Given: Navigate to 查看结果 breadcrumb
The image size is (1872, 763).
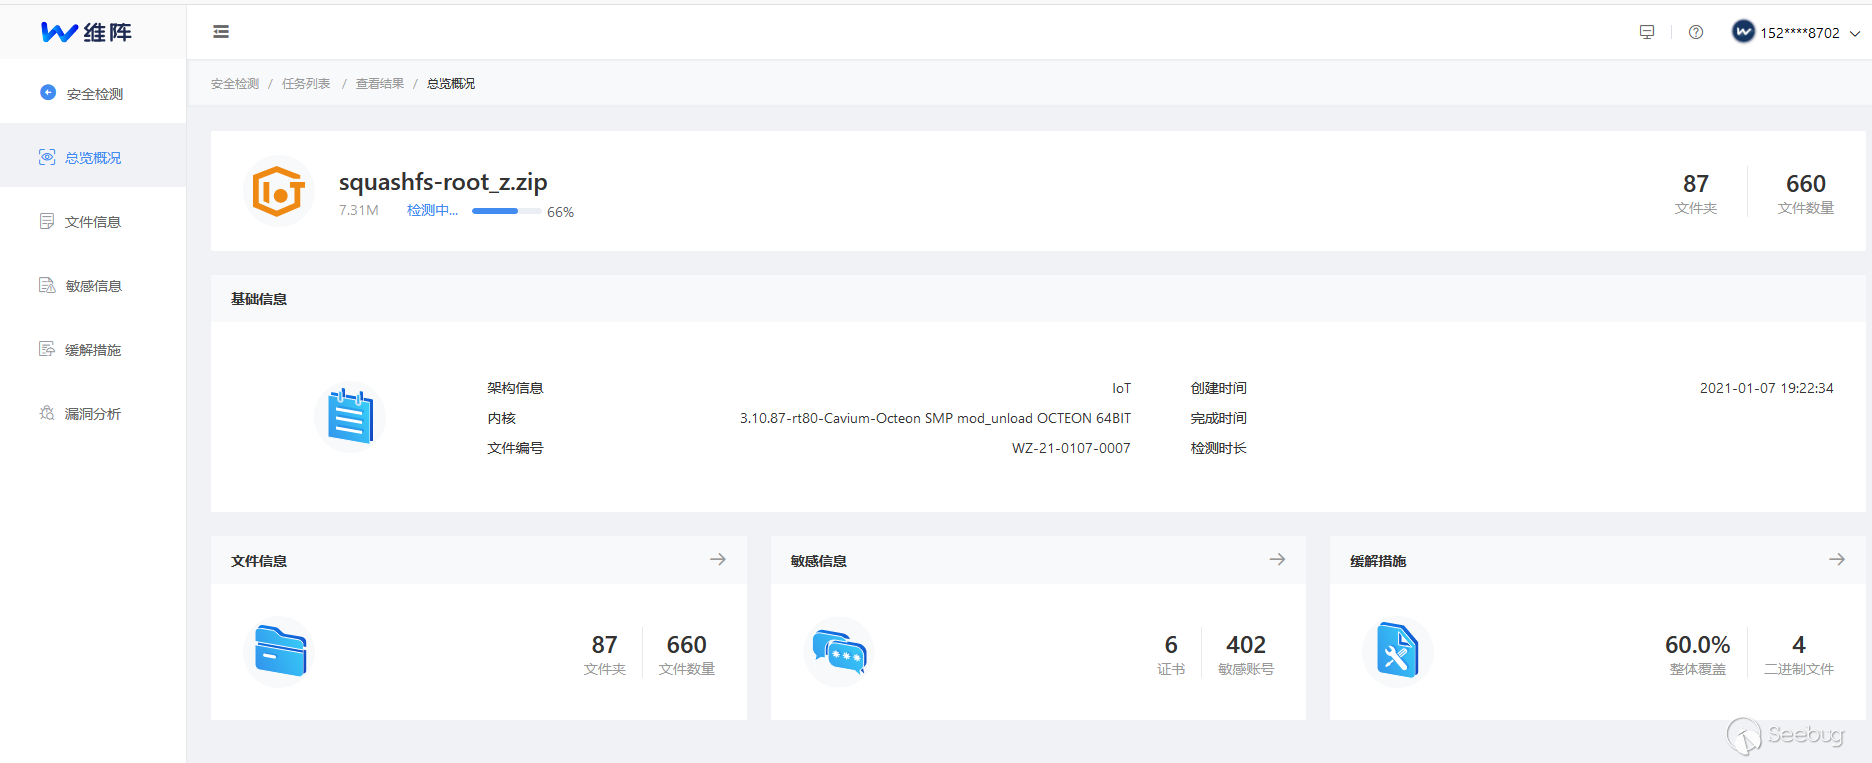Looking at the screenshot, I should (380, 84).
